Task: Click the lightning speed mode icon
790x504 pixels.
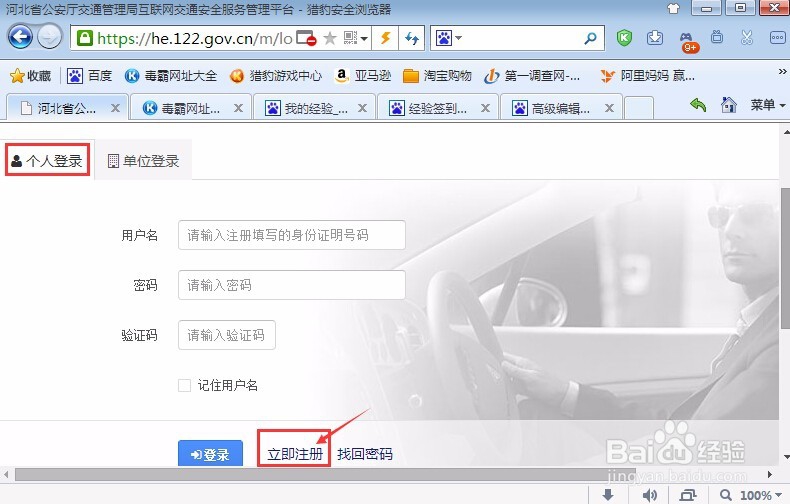Action: pyautogui.click(x=385, y=38)
